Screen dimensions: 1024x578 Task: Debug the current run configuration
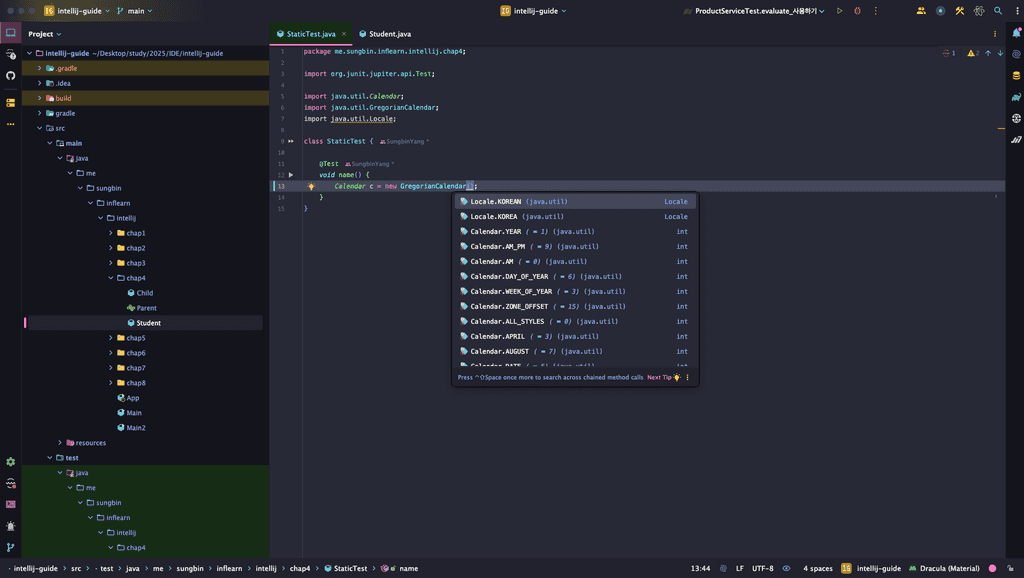[x=857, y=11]
